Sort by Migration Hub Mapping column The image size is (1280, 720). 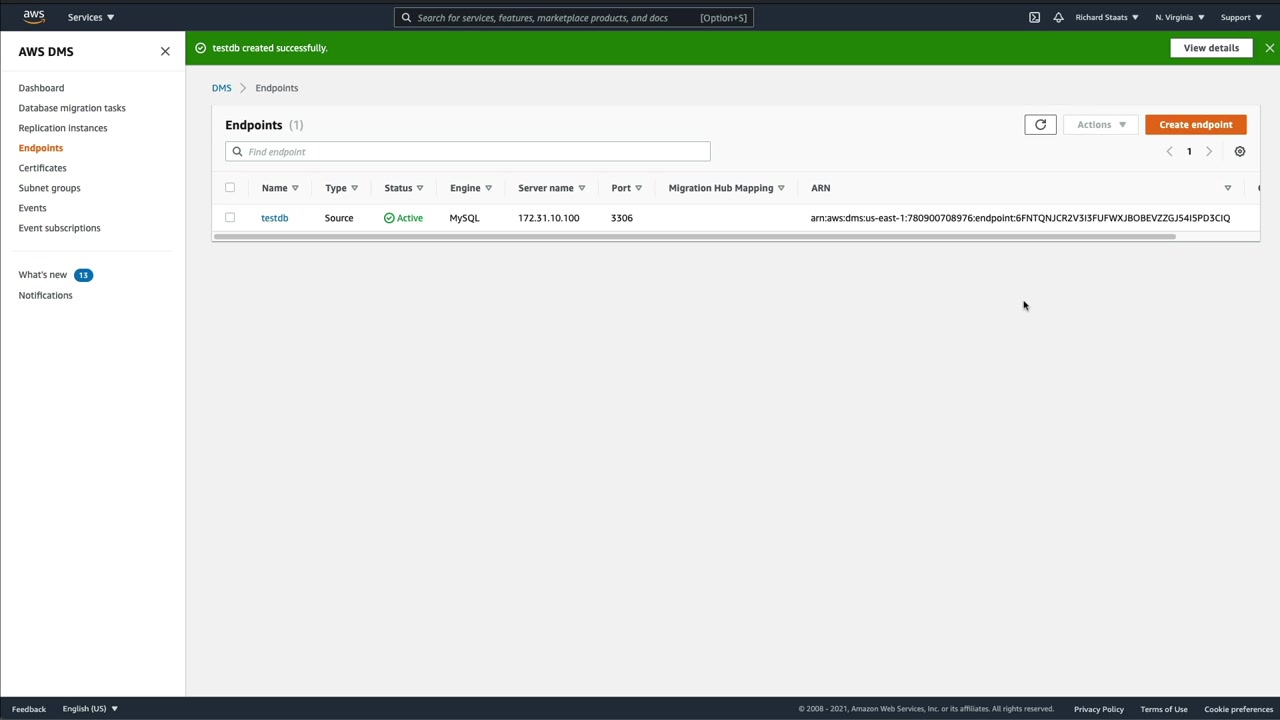pyautogui.click(x=781, y=188)
